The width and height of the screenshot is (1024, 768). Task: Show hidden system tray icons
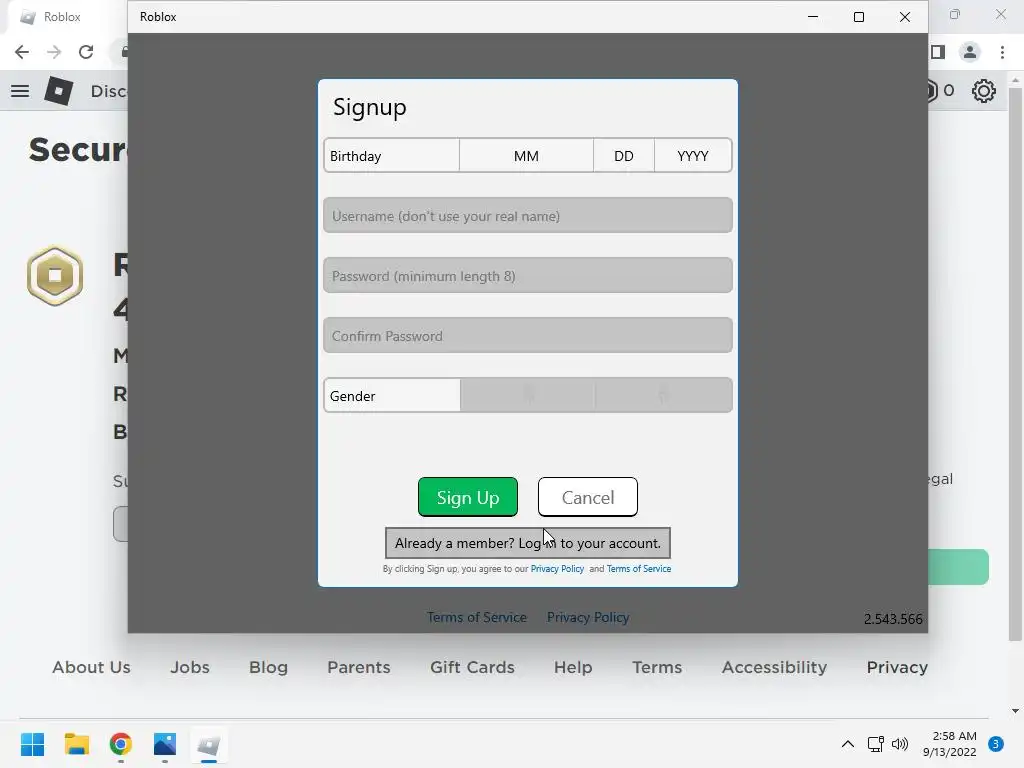pyautogui.click(x=848, y=744)
